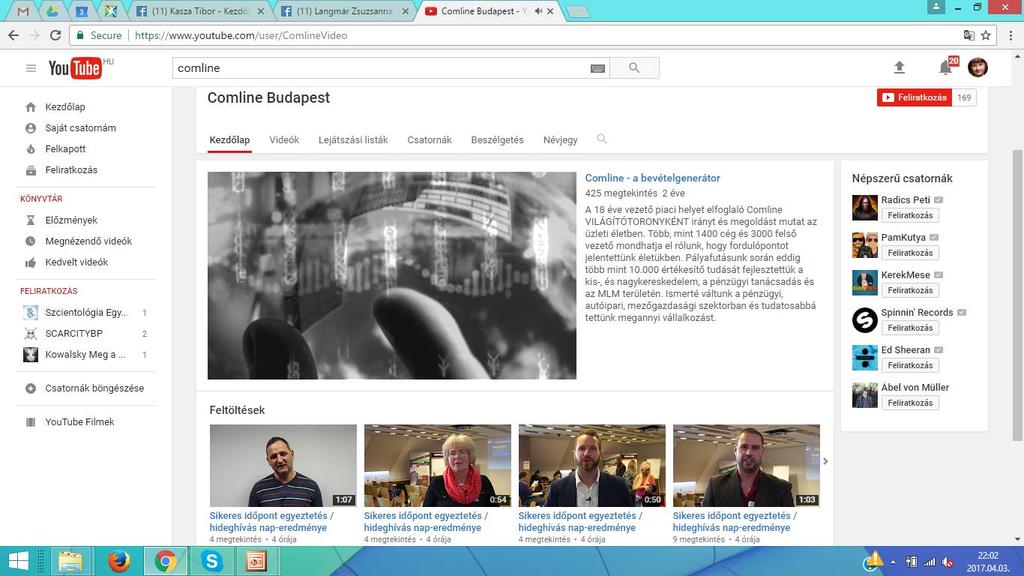The image size is (1024, 576).
Task: Reload the page in Chrome
Action: (x=56, y=35)
